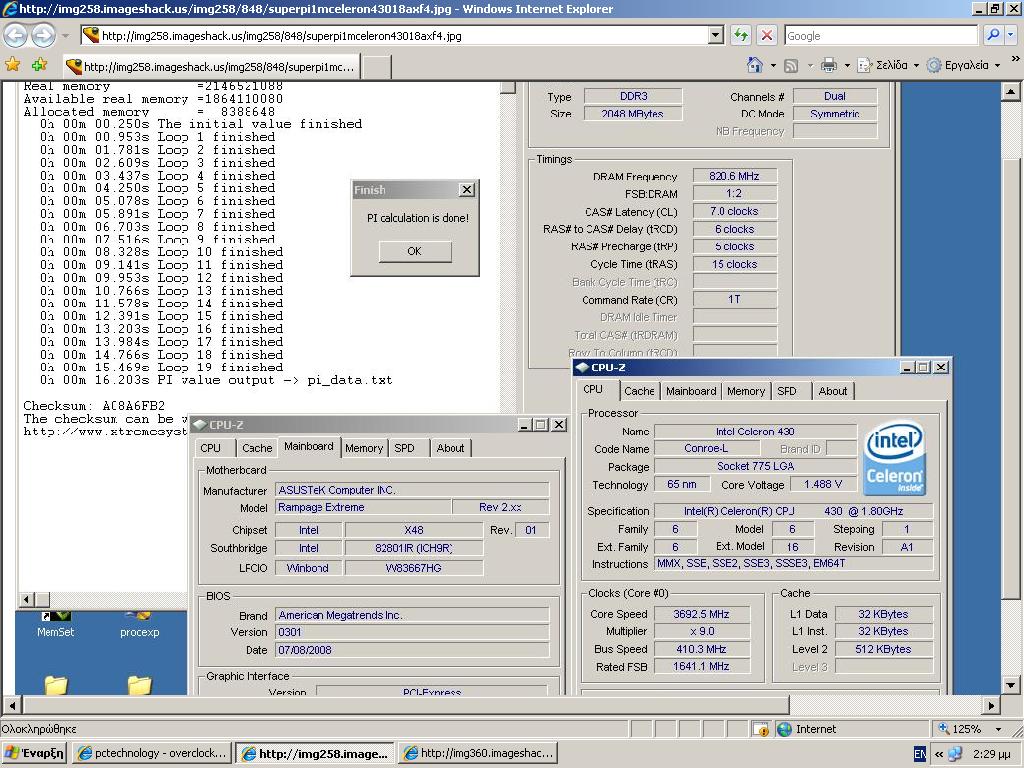The height and width of the screenshot is (768, 1024).
Task: Click the Core Speed value 3692.5 MHz
Action: 701,614
